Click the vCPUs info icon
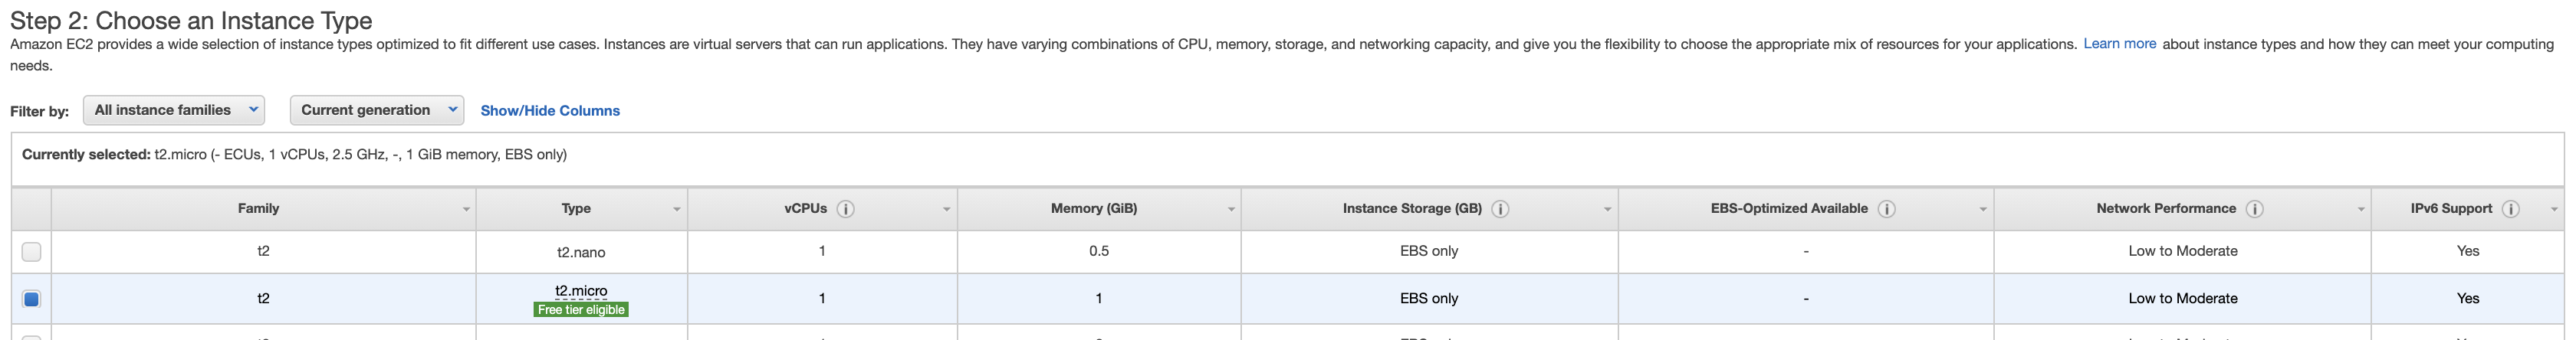Viewport: 2576px width, 340px height. click(x=845, y=209)
